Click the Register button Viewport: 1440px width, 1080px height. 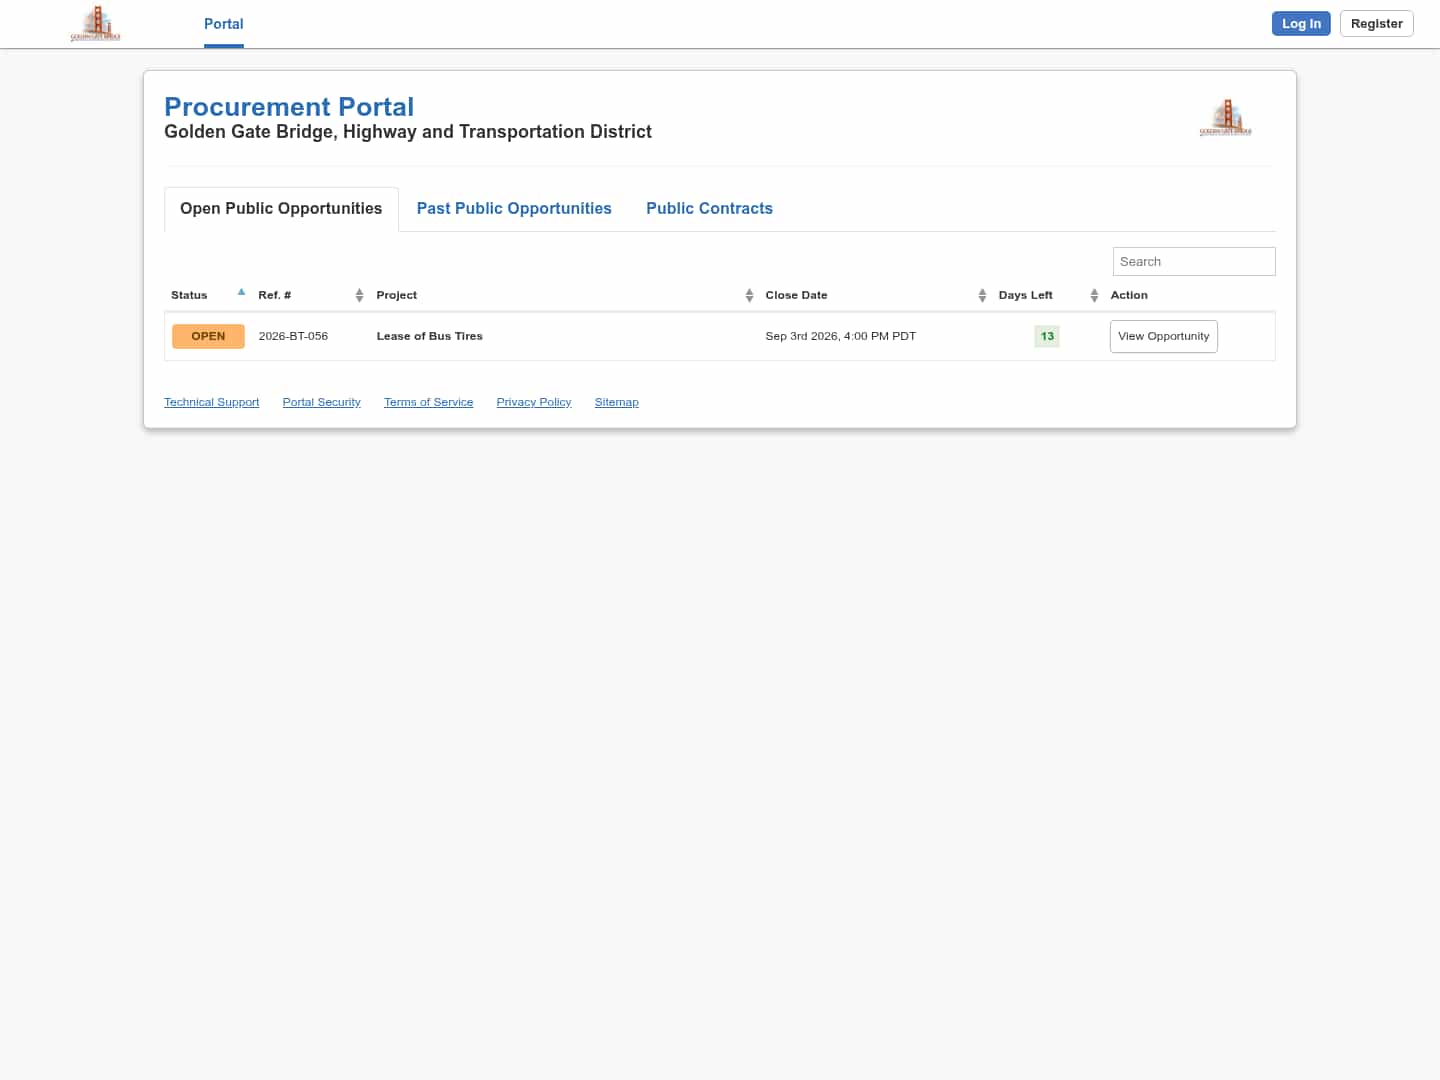(1377, 24)
